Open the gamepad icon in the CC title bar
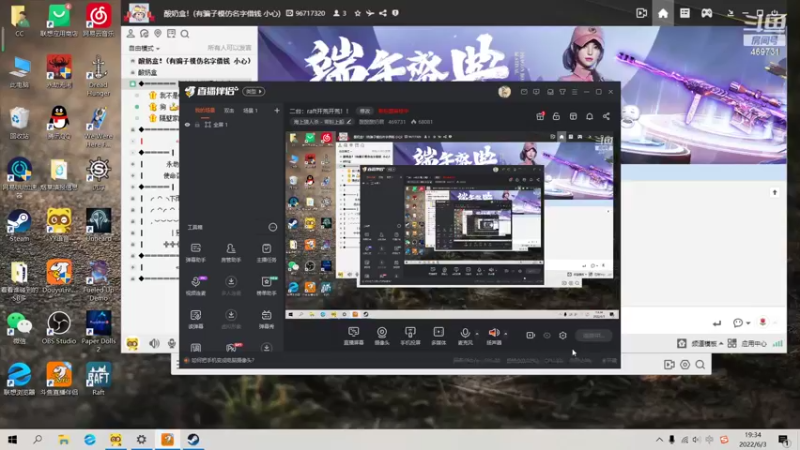800x450 pixels. coord(707,13)
